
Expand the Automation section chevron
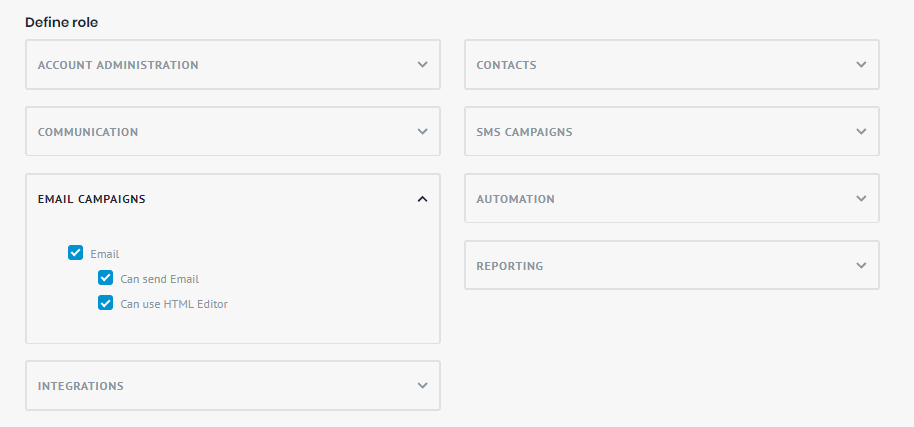[x=861, y=199]
